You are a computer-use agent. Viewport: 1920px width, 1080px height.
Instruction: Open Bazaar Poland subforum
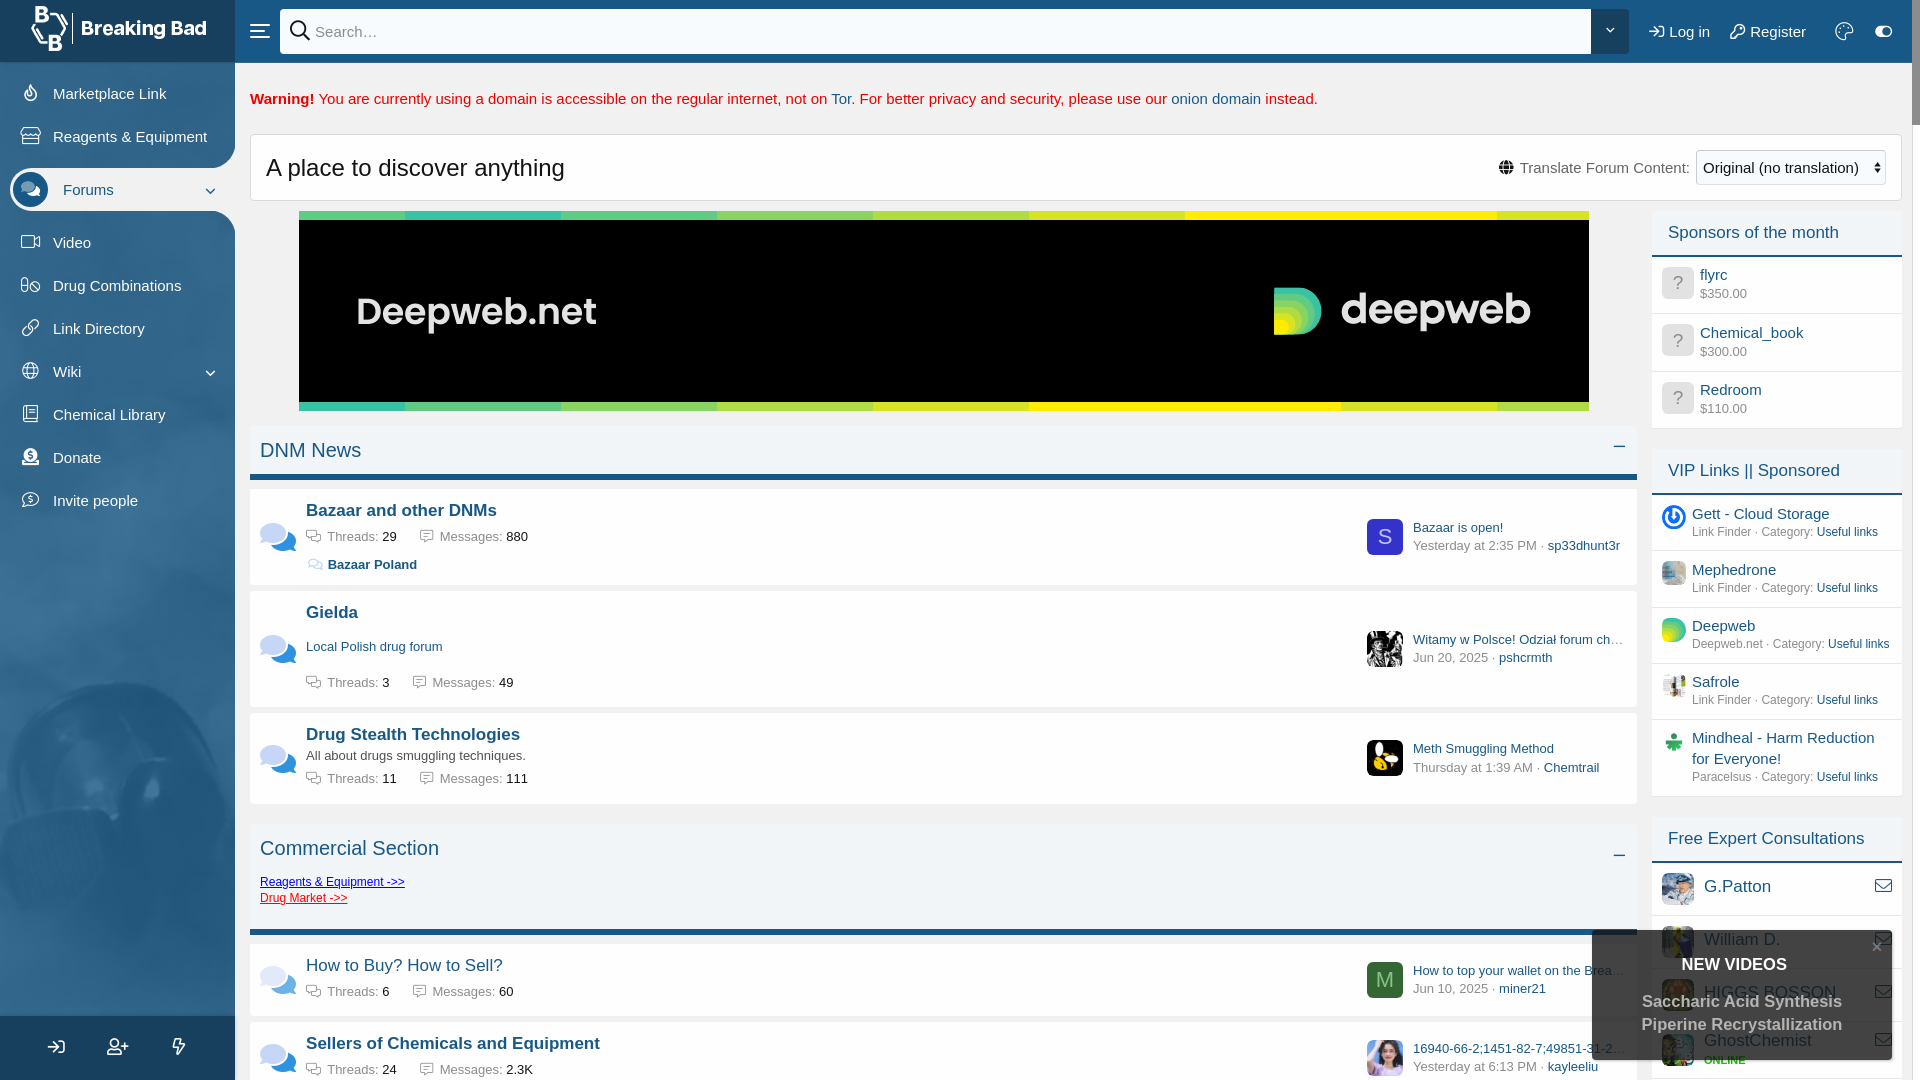click(x=372, y=564)
